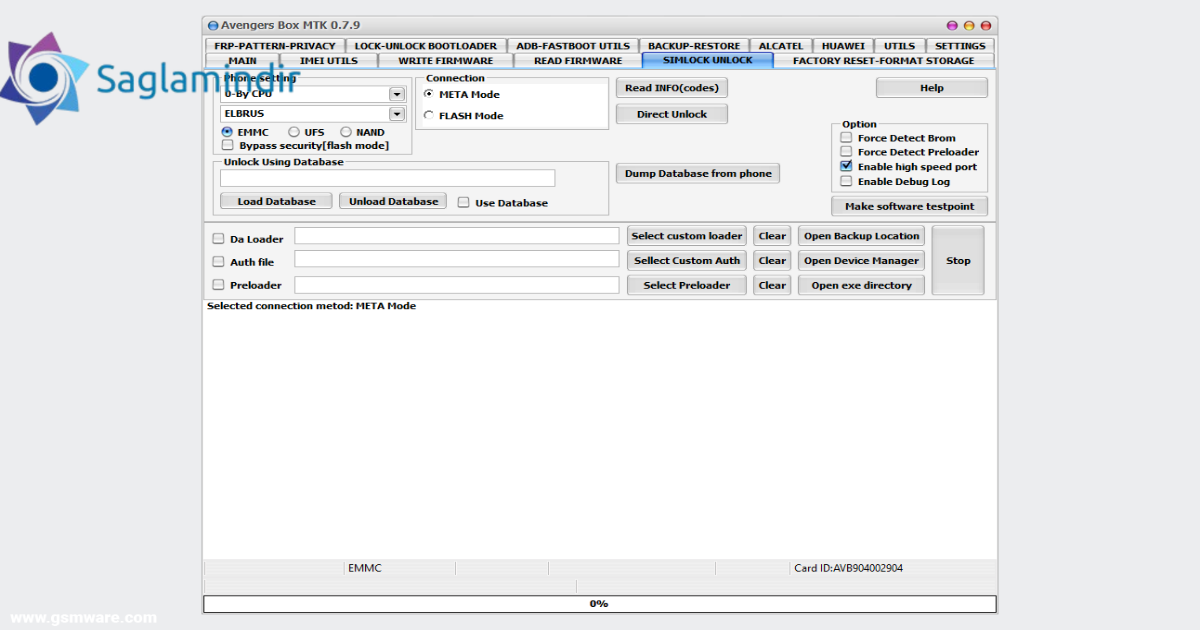The height and width of the screenshot is (630, 1200).
Task: Tick the Da Loader checkbox
Action: (x=219, y=239)
